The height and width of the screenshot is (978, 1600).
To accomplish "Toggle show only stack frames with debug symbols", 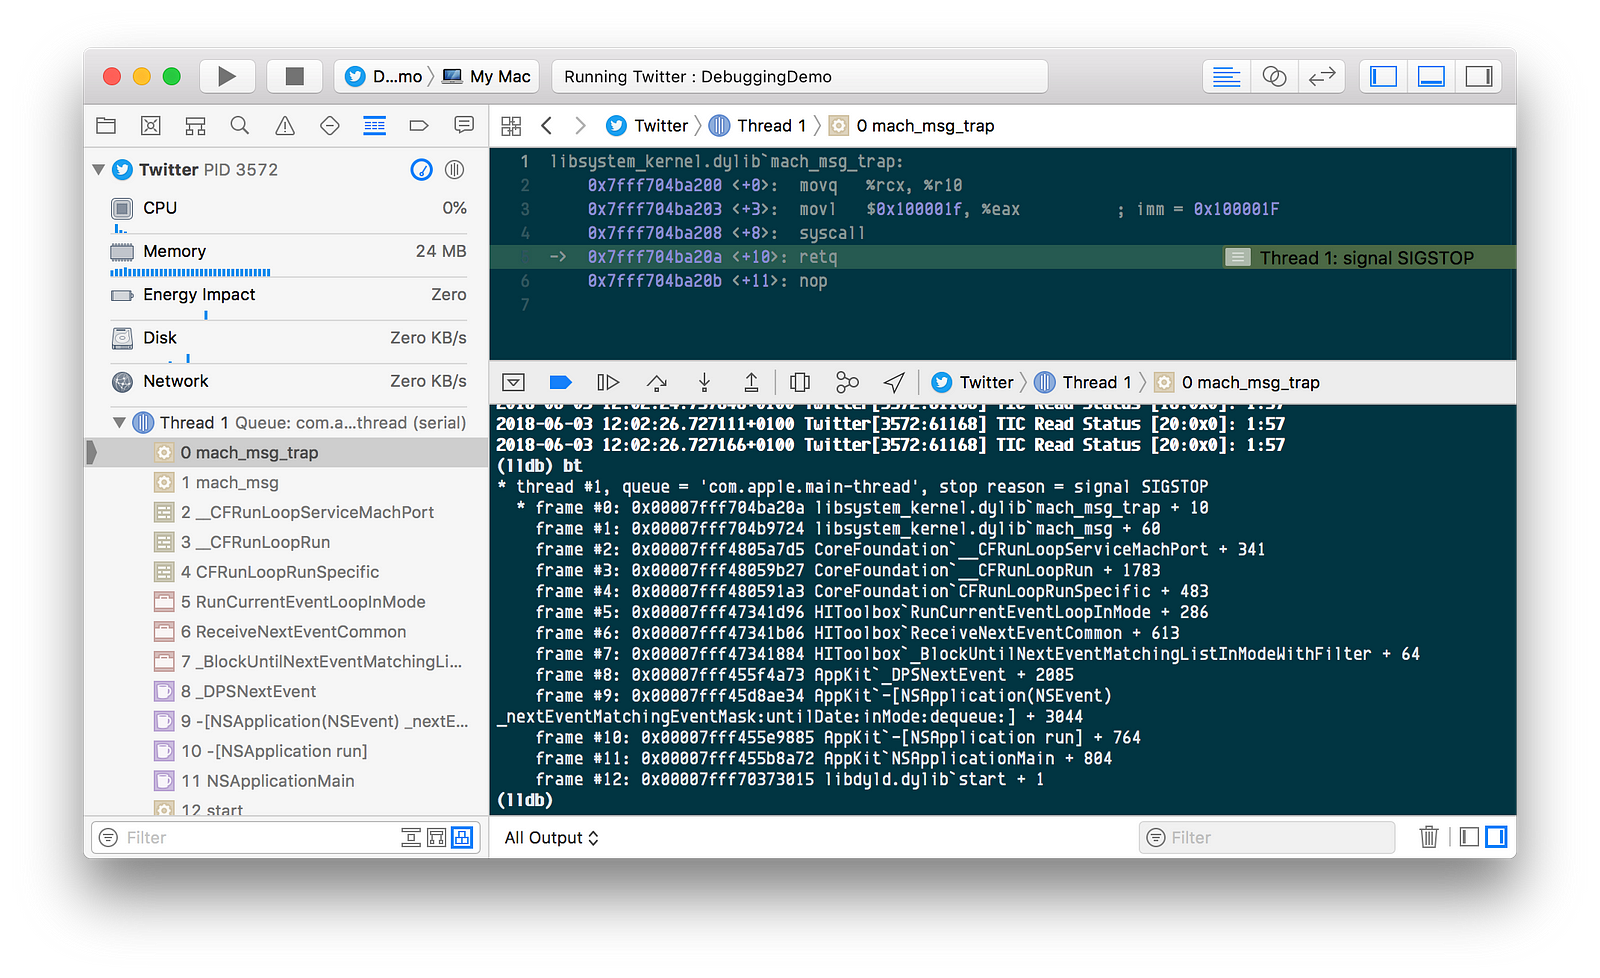I will 411,837.
